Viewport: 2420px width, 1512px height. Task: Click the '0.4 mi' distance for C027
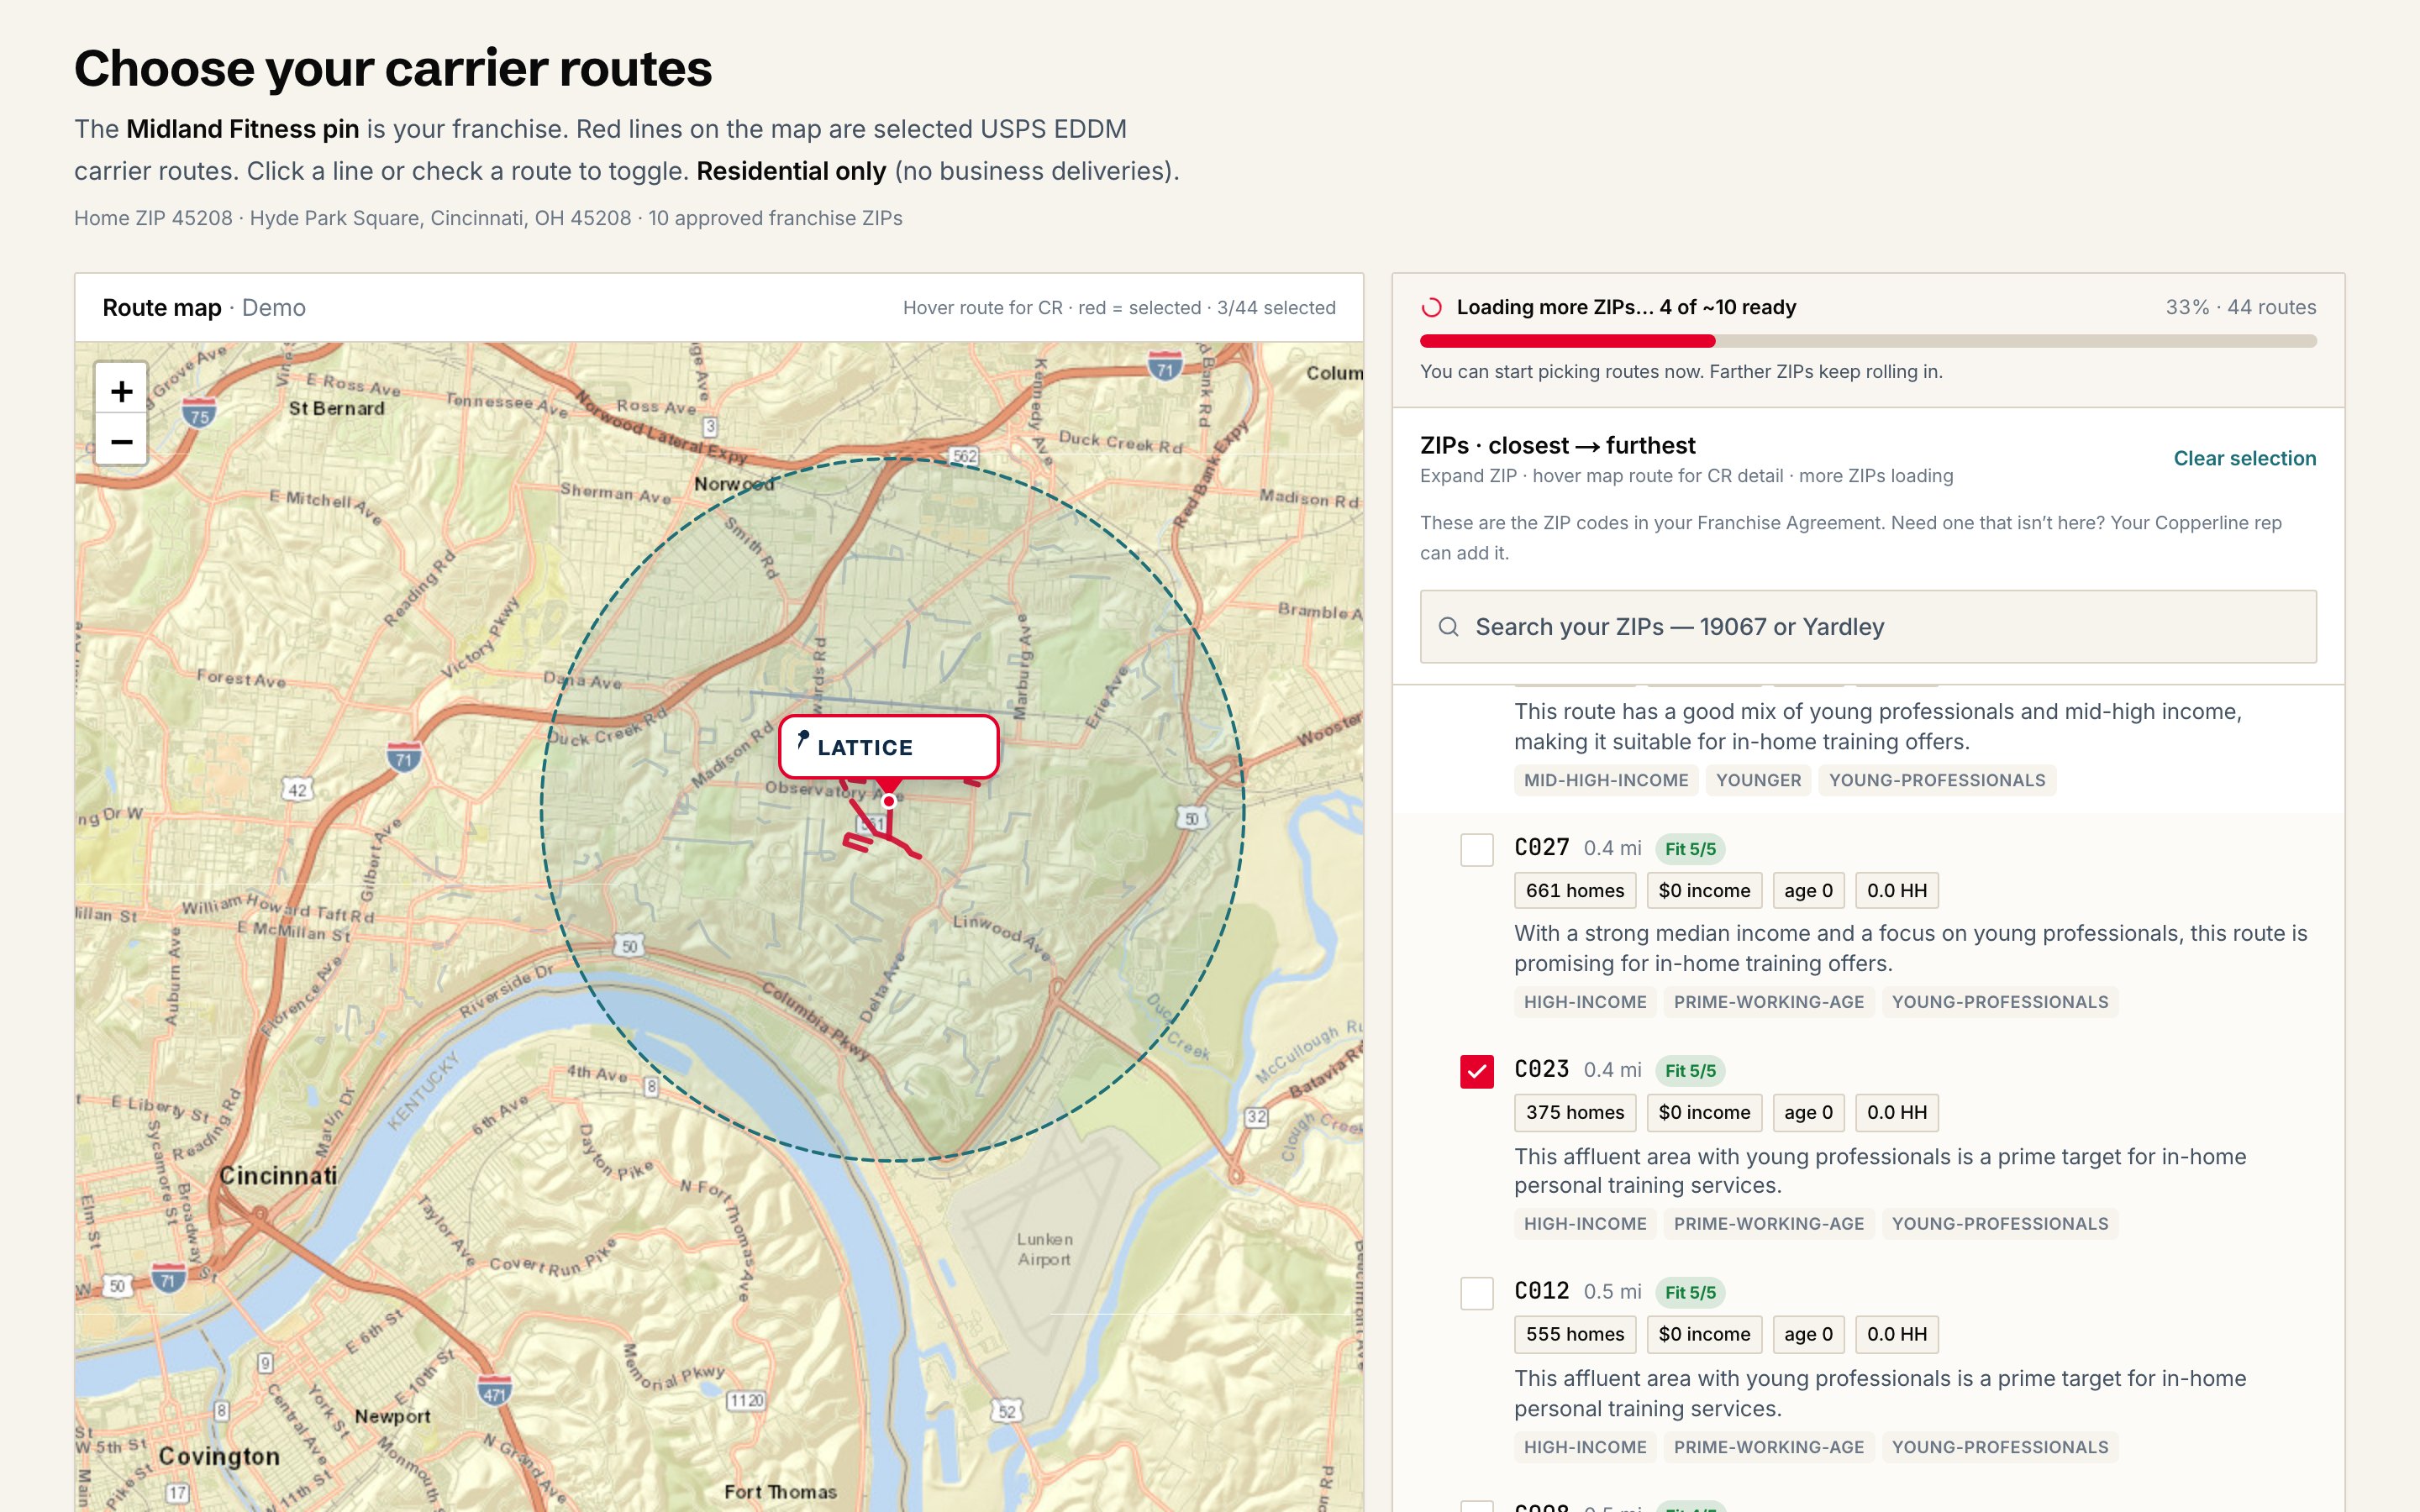coord(1612,848)
